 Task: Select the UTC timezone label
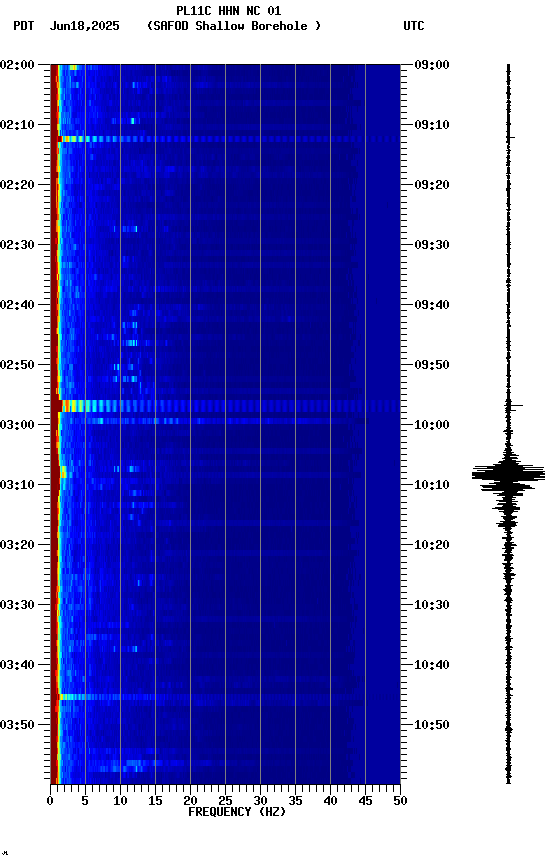pos(414,26)
